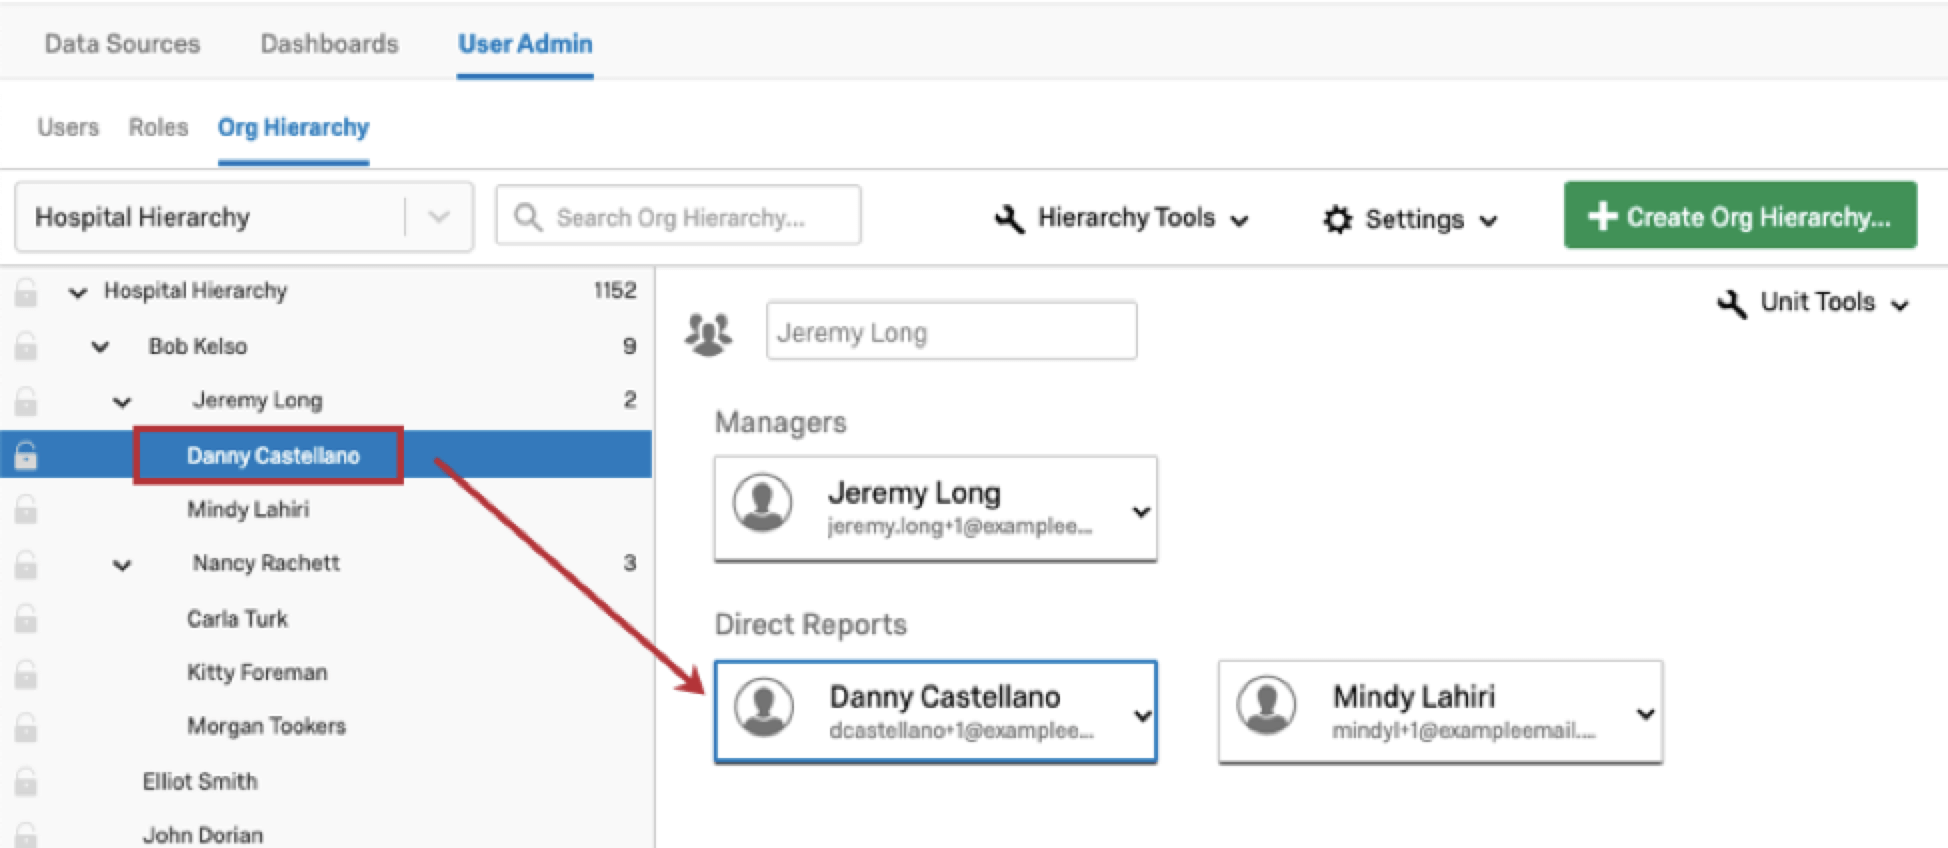The height and width of the screenshot is (848, 1948).
Task: Open the Hospital Hierarchy selector dropdown
Action: 438,217
